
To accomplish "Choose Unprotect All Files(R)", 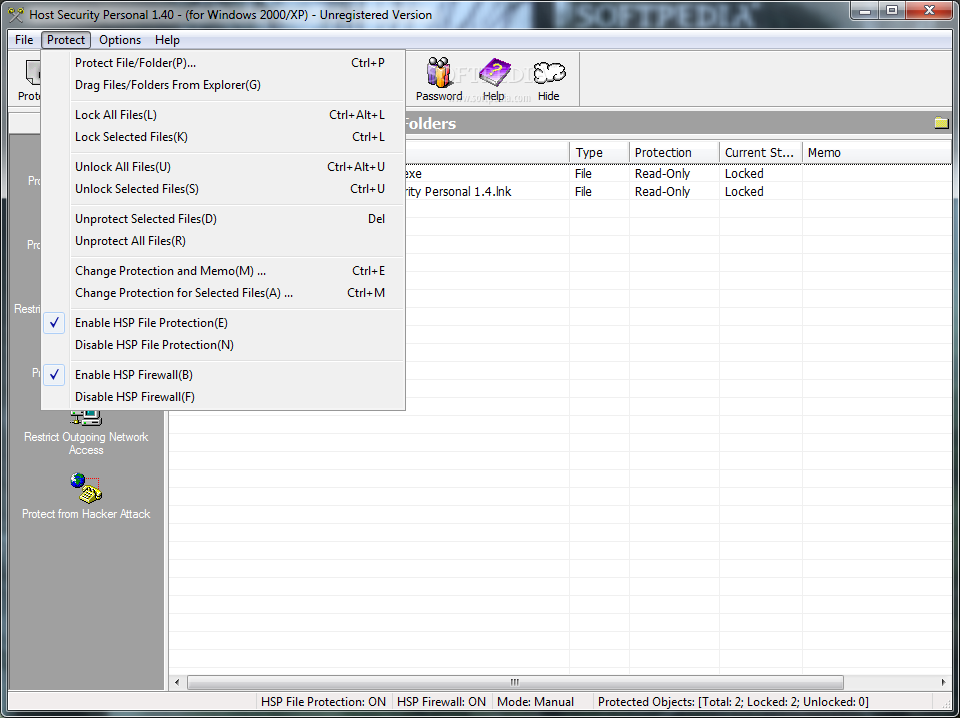I will 223,241.
